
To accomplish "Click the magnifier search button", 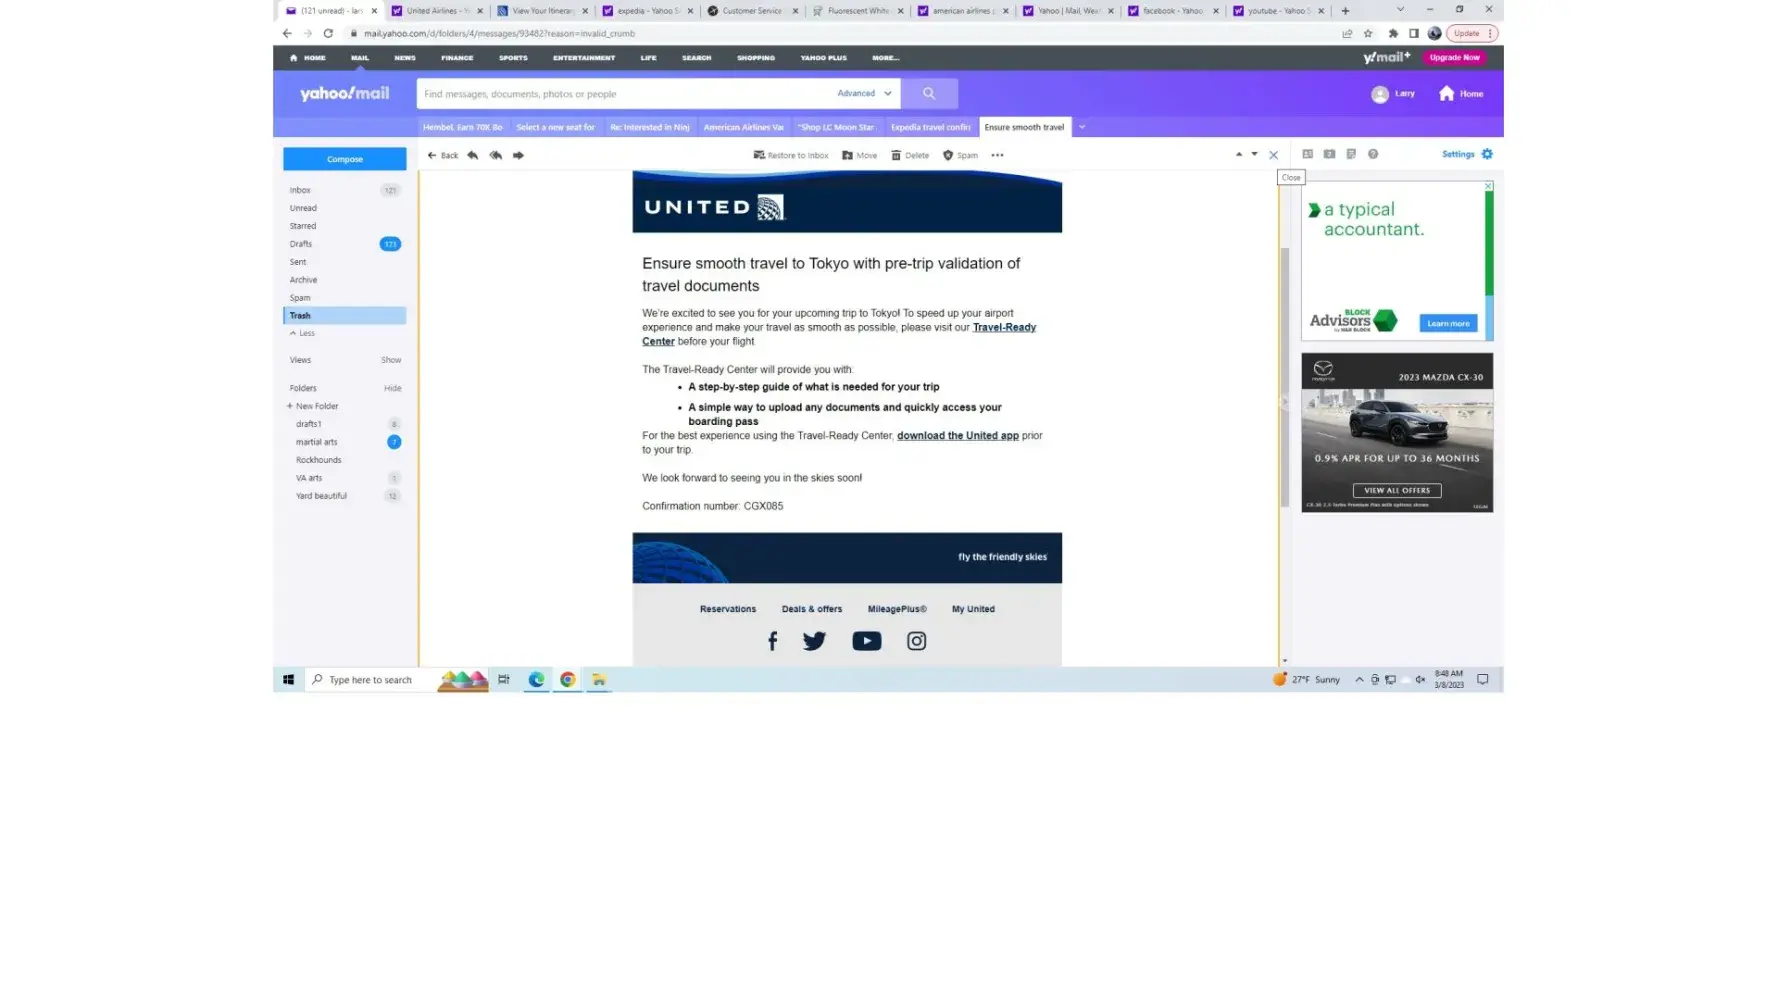I will click(x=928, y=94).
